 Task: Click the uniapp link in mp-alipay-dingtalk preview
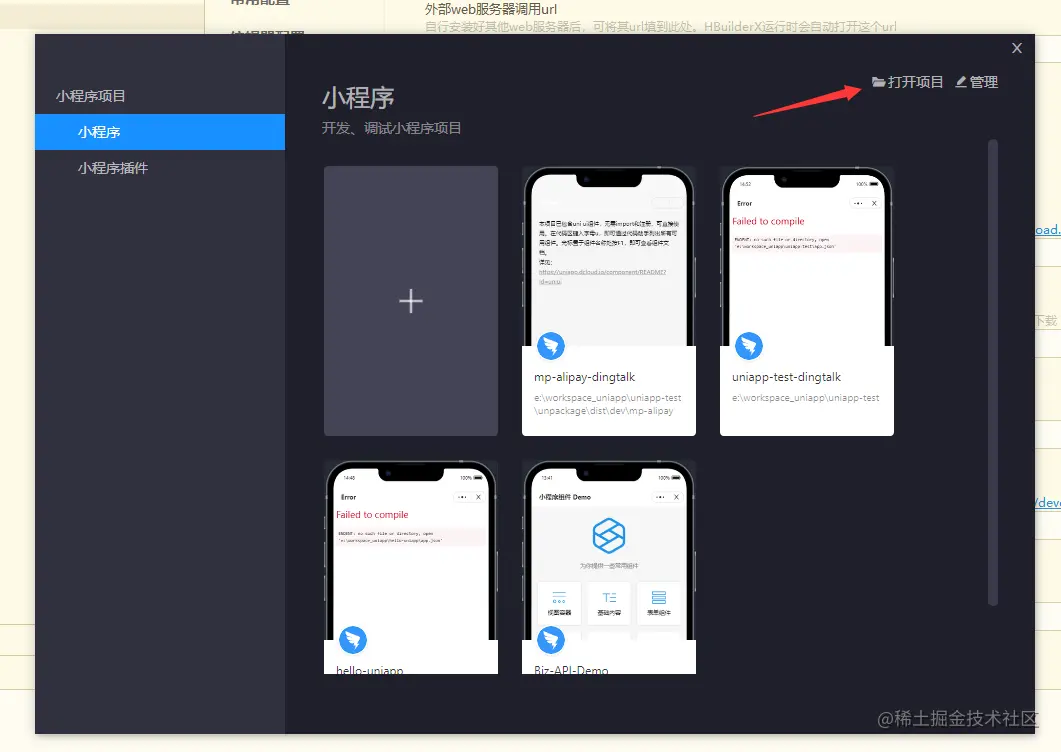pos(602,276)
